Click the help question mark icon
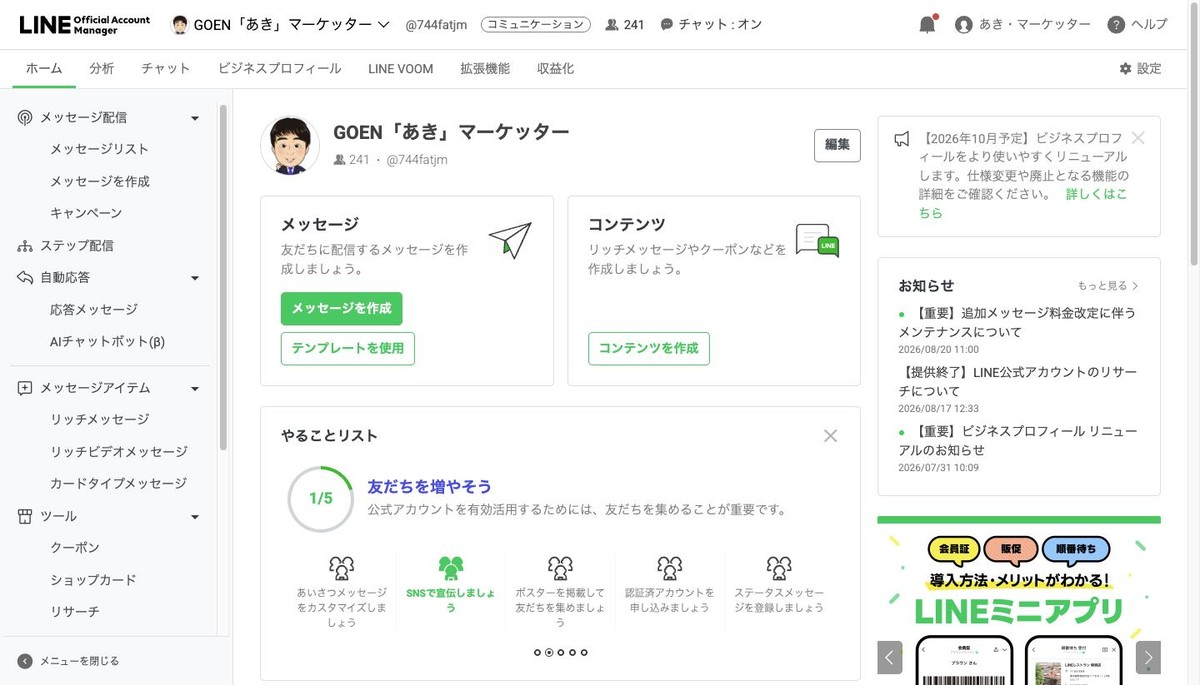 click(x=1116, y=25)
